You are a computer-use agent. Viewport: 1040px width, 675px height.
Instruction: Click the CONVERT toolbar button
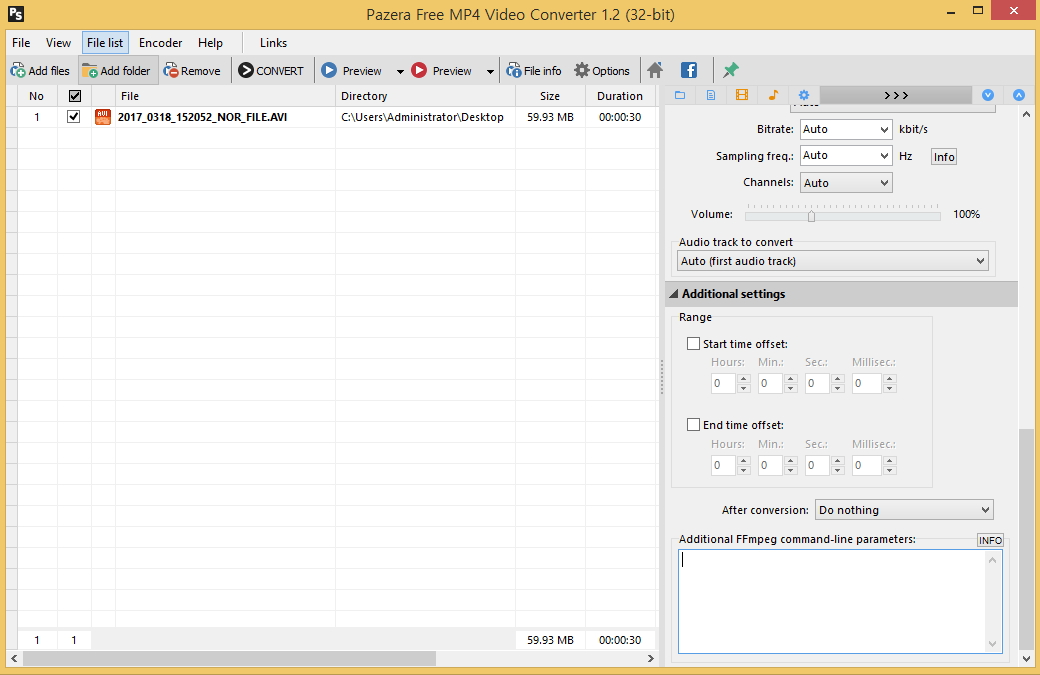[x=271, y=71]
